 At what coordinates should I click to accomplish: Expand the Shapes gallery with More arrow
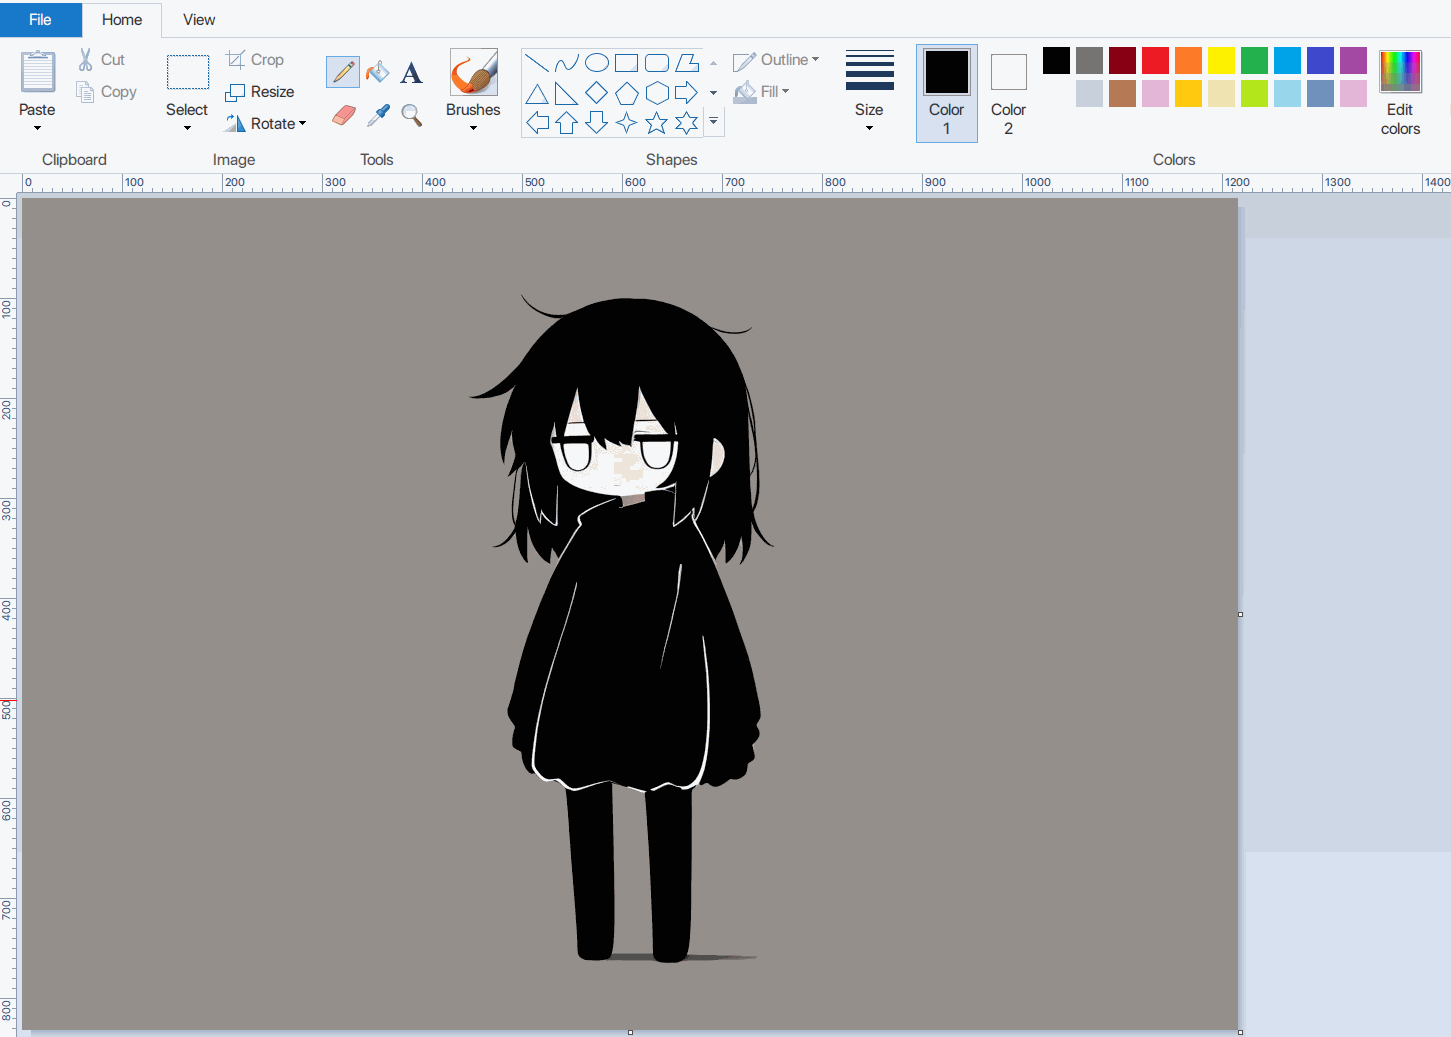(713, 121)
